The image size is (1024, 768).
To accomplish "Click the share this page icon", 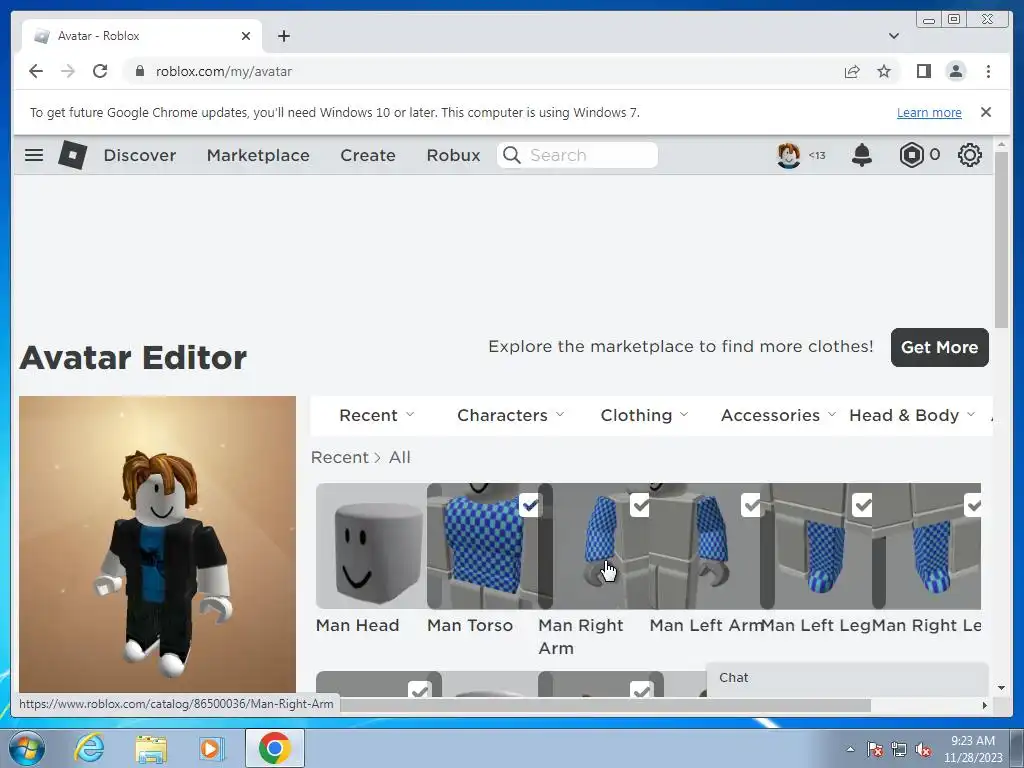I will 852,71.
